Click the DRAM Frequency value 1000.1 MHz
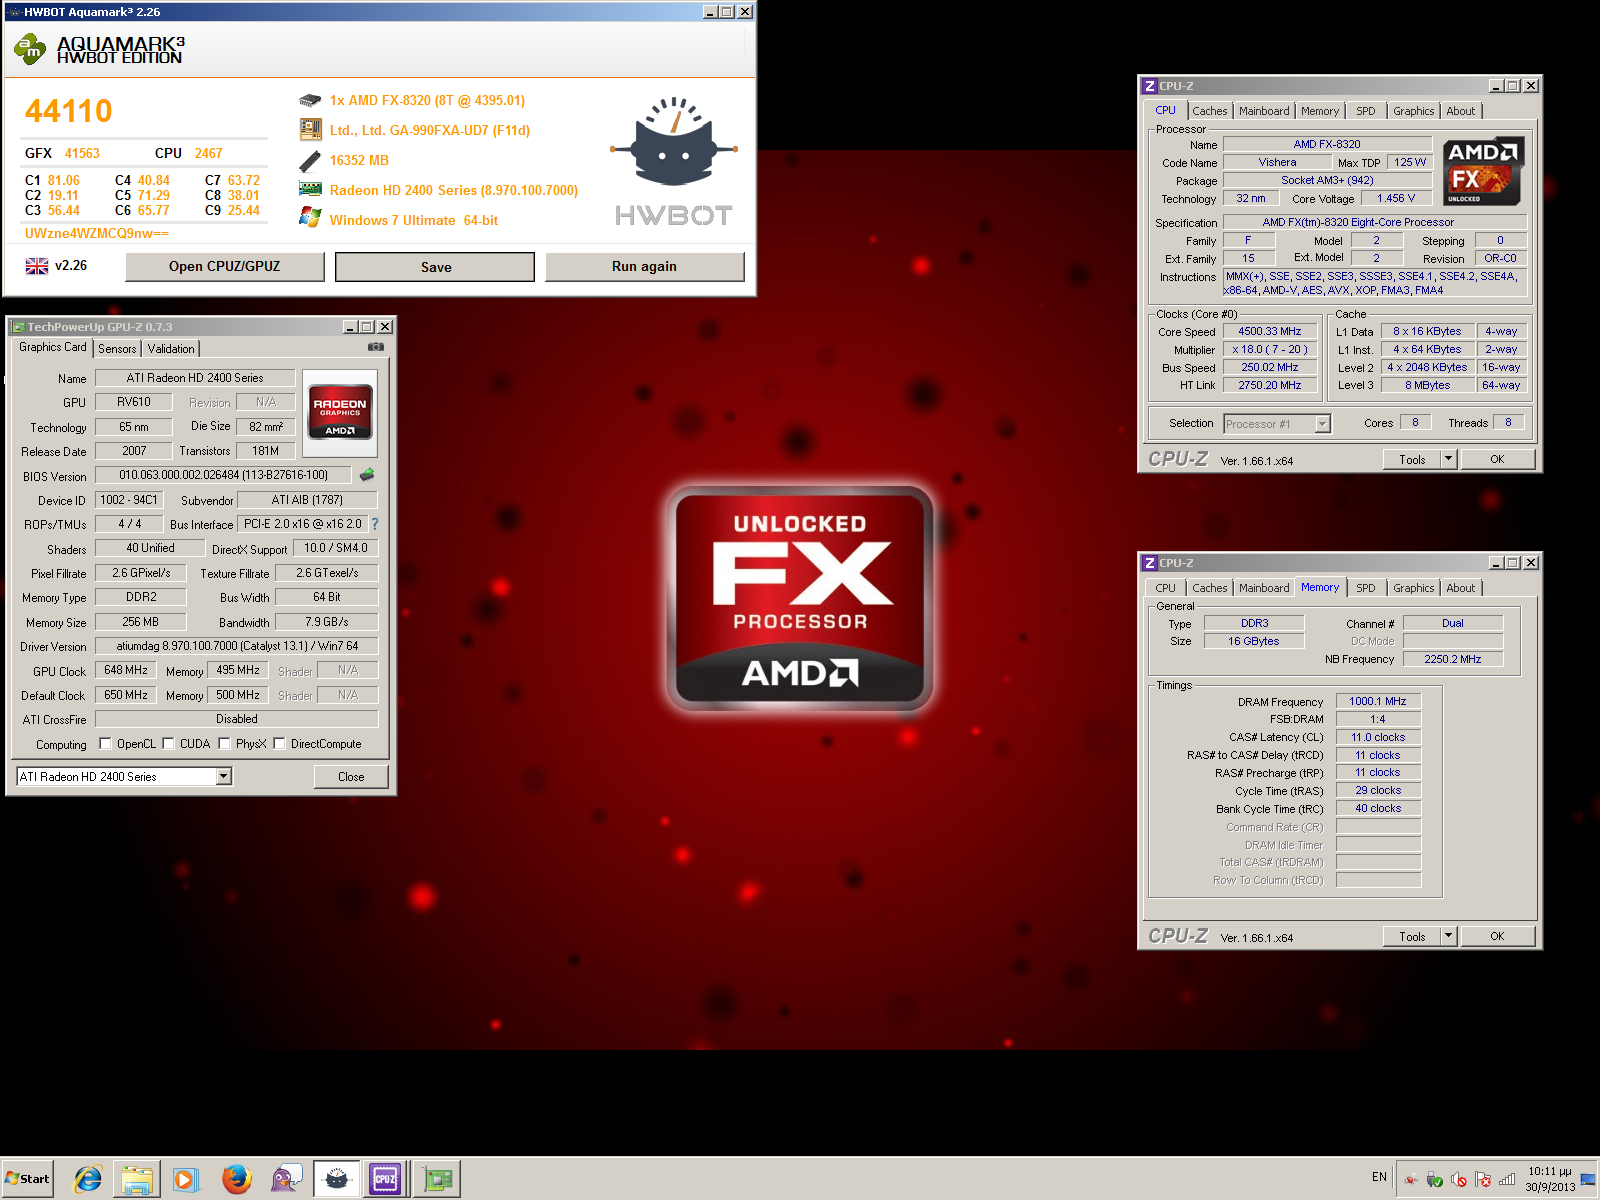The image size is (1600, 1200). pos(1377,701)
